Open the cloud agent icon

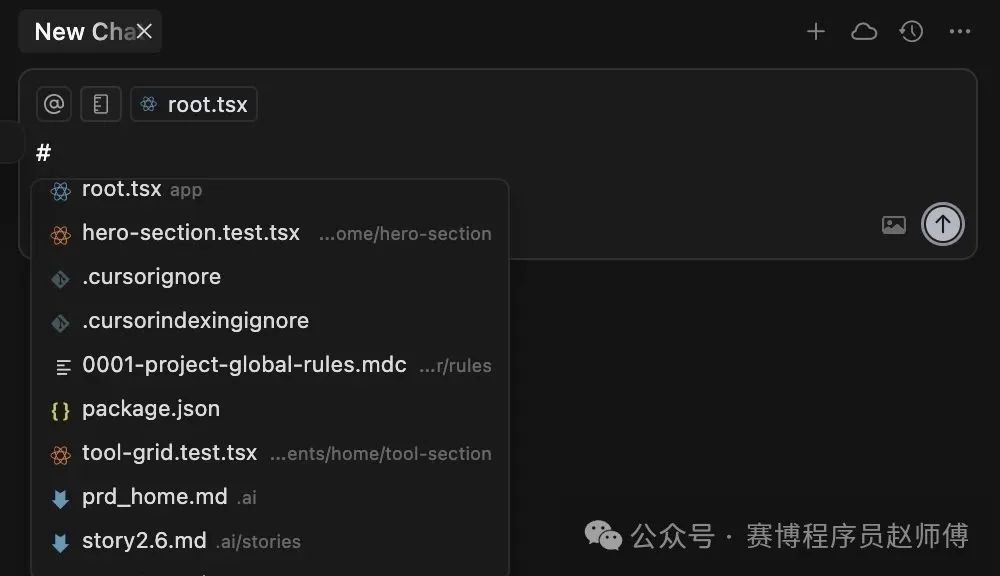[x=864, y=31]
